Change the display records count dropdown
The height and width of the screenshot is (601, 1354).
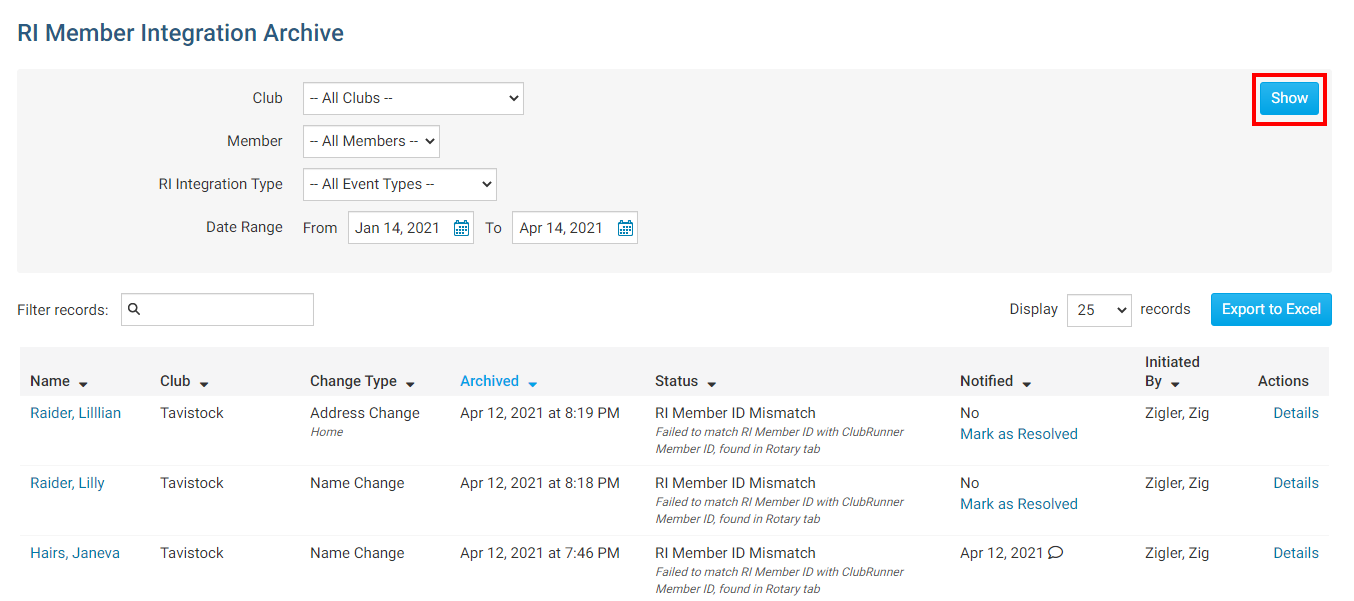coord(1098,310)
